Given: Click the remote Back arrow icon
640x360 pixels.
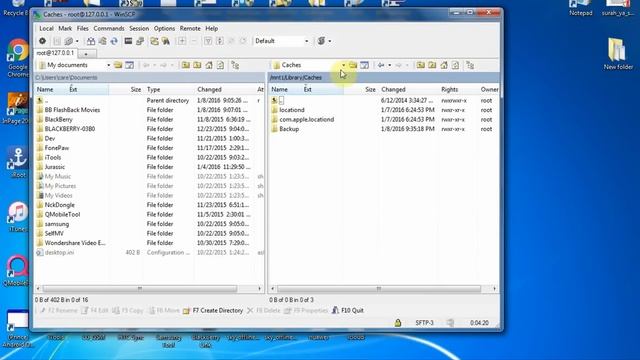Looking at the screenshot, I should coord(381,65).
